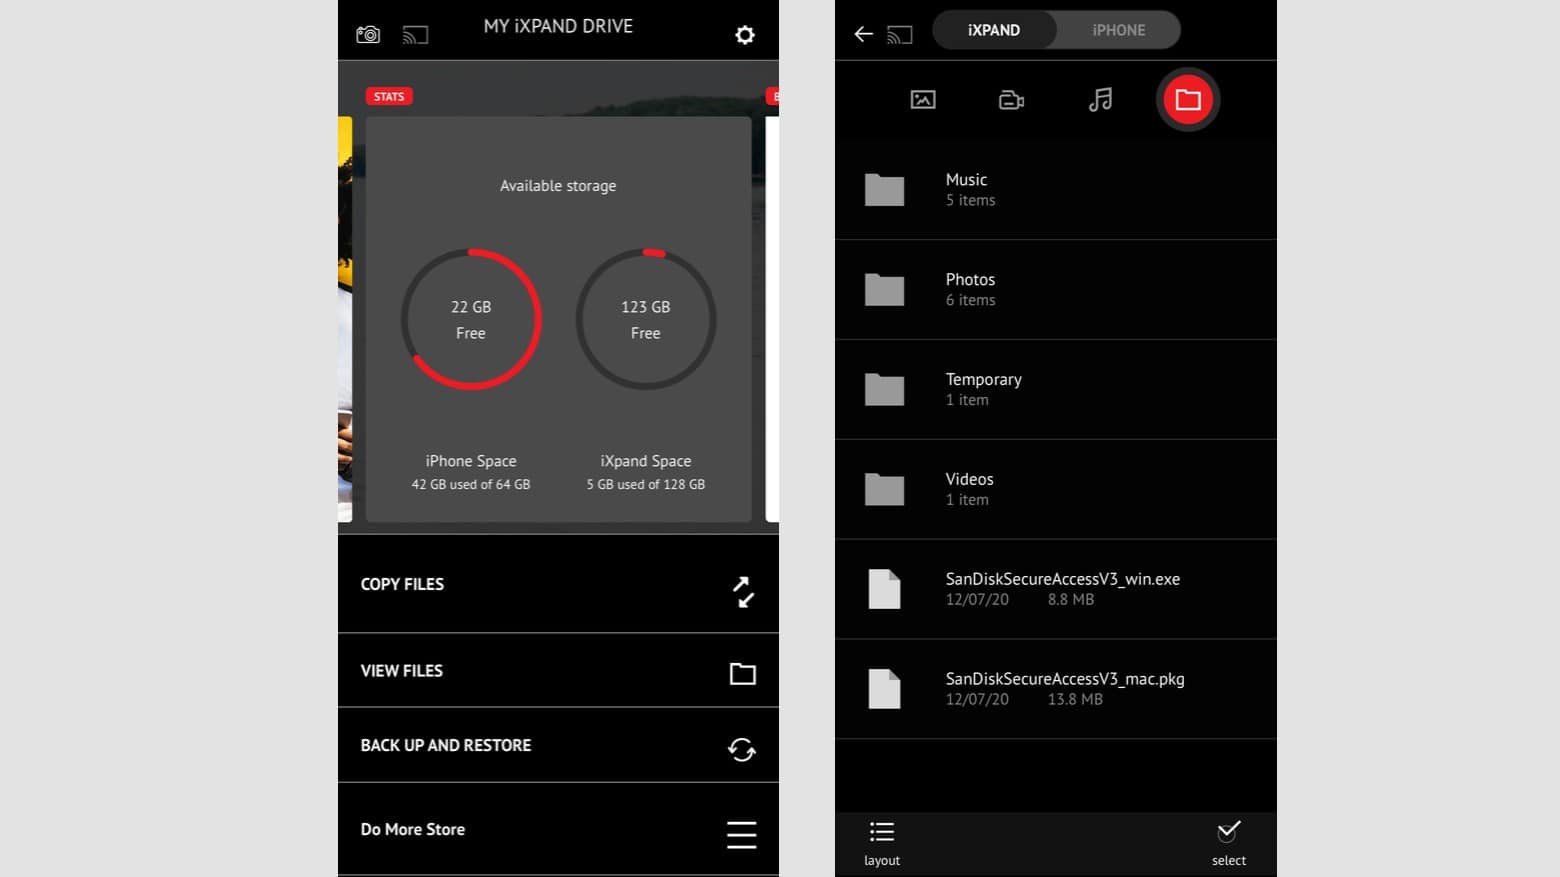Tap the cast icon beside the back arrow
The width and height of the screenshot is (1560, 877).
[x=899, y=36]
